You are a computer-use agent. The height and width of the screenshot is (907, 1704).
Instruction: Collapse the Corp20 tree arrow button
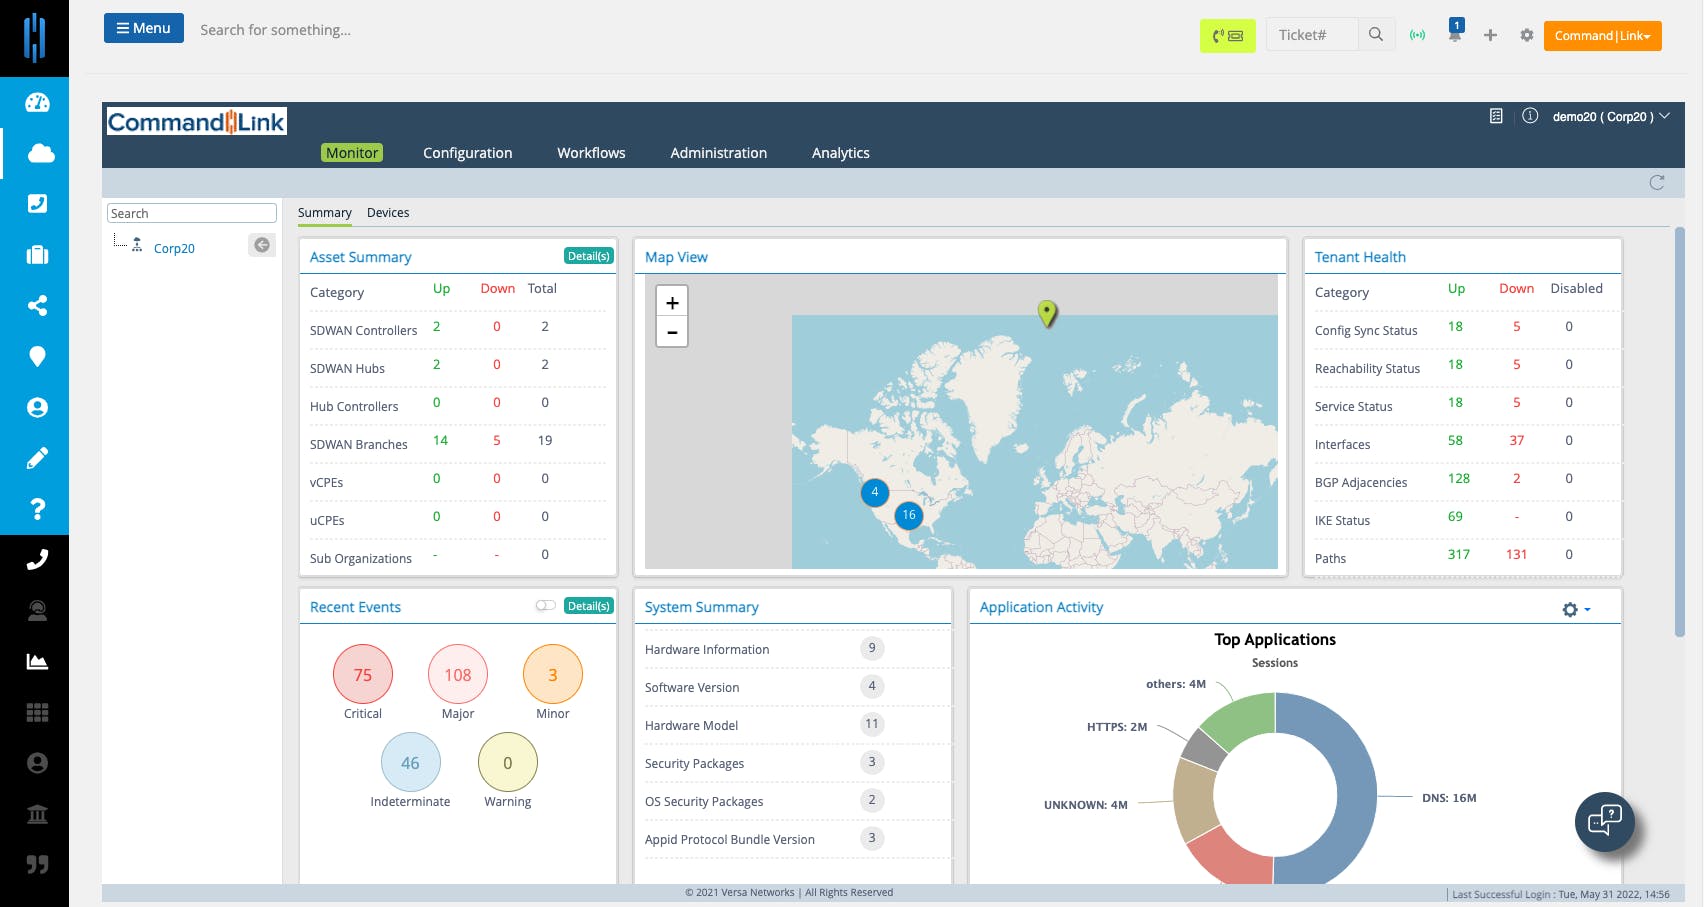(262, 245)
